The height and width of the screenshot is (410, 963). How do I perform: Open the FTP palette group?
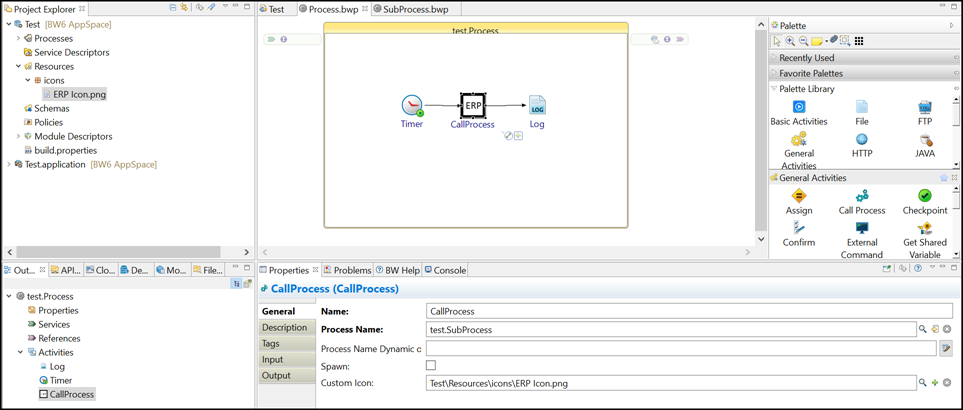(x=924, y=107)
